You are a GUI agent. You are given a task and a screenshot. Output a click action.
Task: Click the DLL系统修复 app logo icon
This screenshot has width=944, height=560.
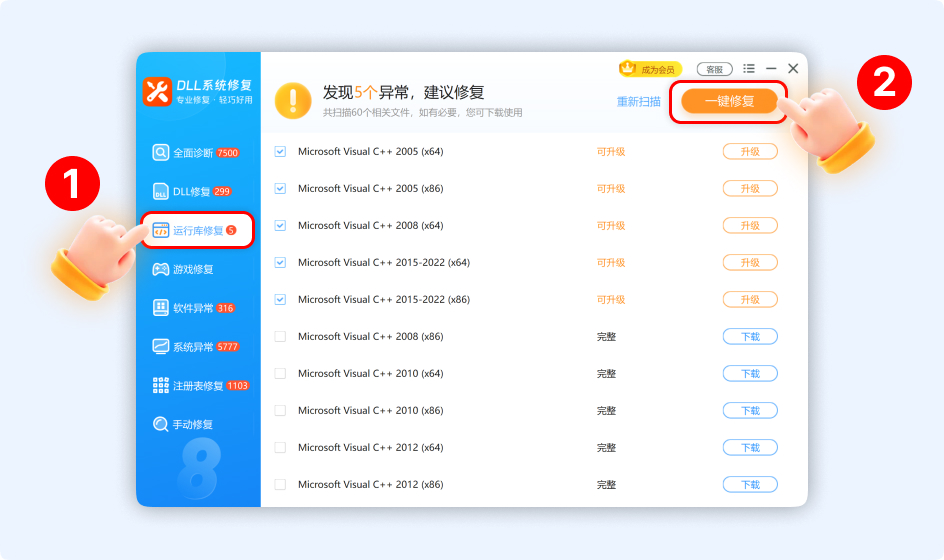click(x=157, y=92)
